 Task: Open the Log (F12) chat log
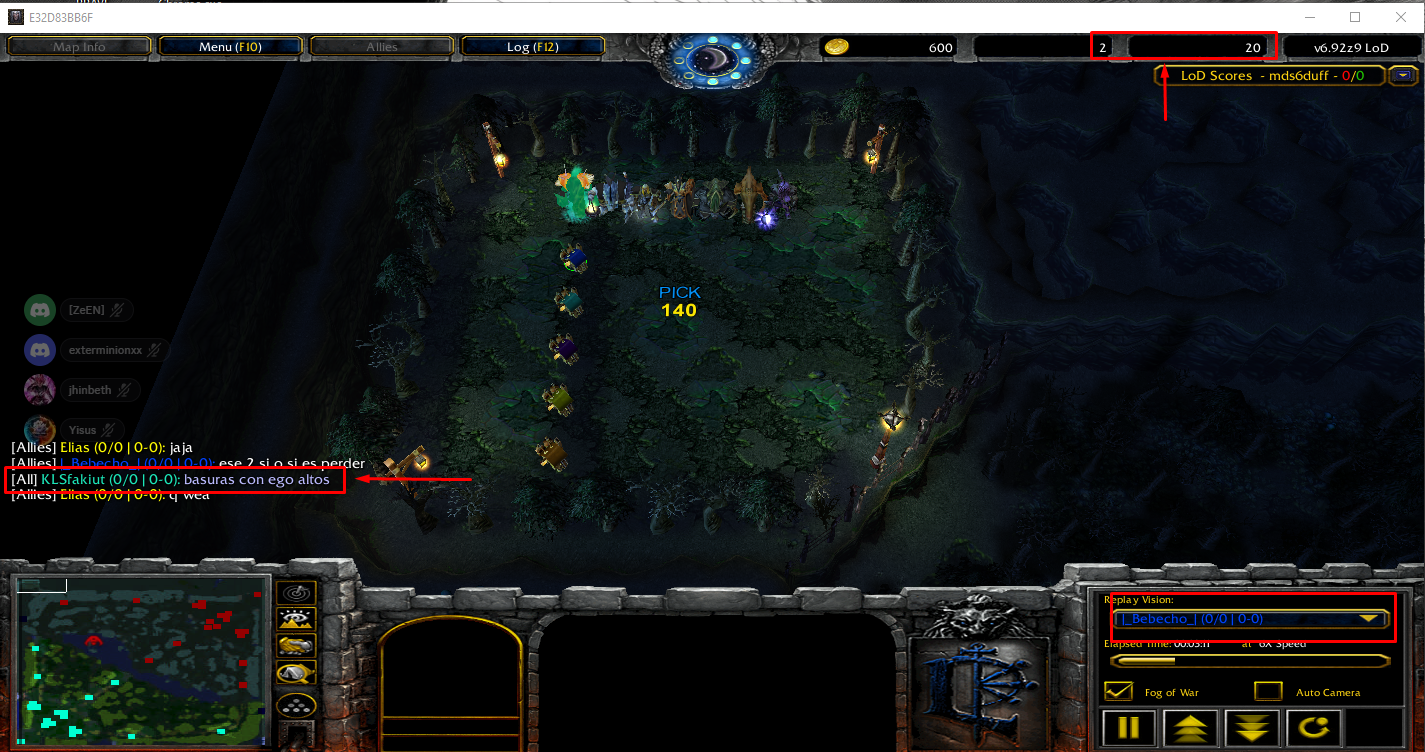(x=532, y=46)
